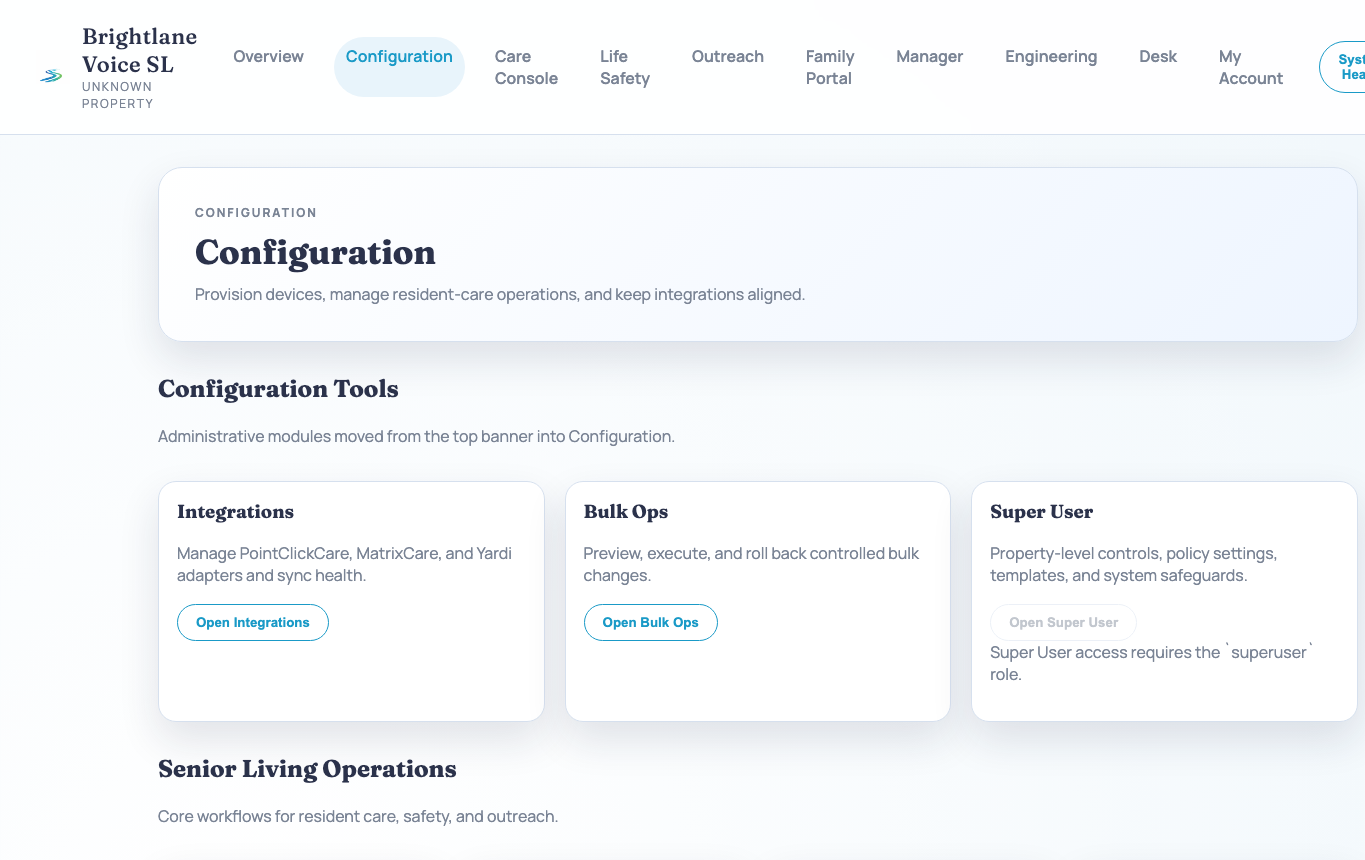Click the Bulk Ops card heading
The width and height of the screenshot is (1365, 860).
pos(625,512)
